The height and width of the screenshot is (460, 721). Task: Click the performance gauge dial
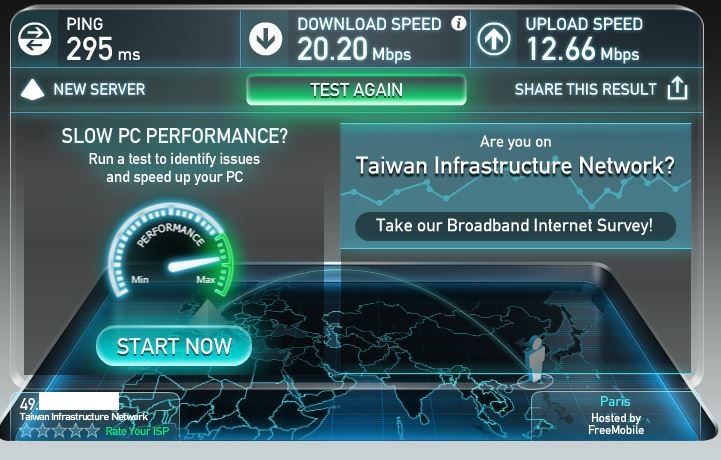[x=171, y=250]
